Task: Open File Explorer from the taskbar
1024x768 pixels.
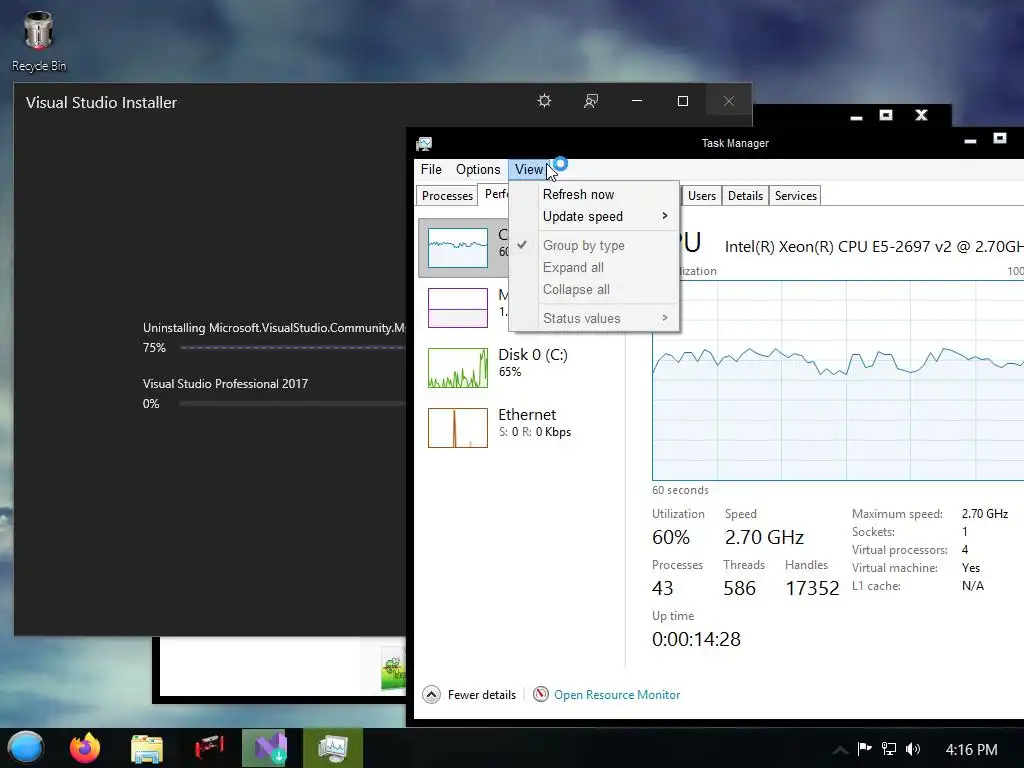Action: 146,748
